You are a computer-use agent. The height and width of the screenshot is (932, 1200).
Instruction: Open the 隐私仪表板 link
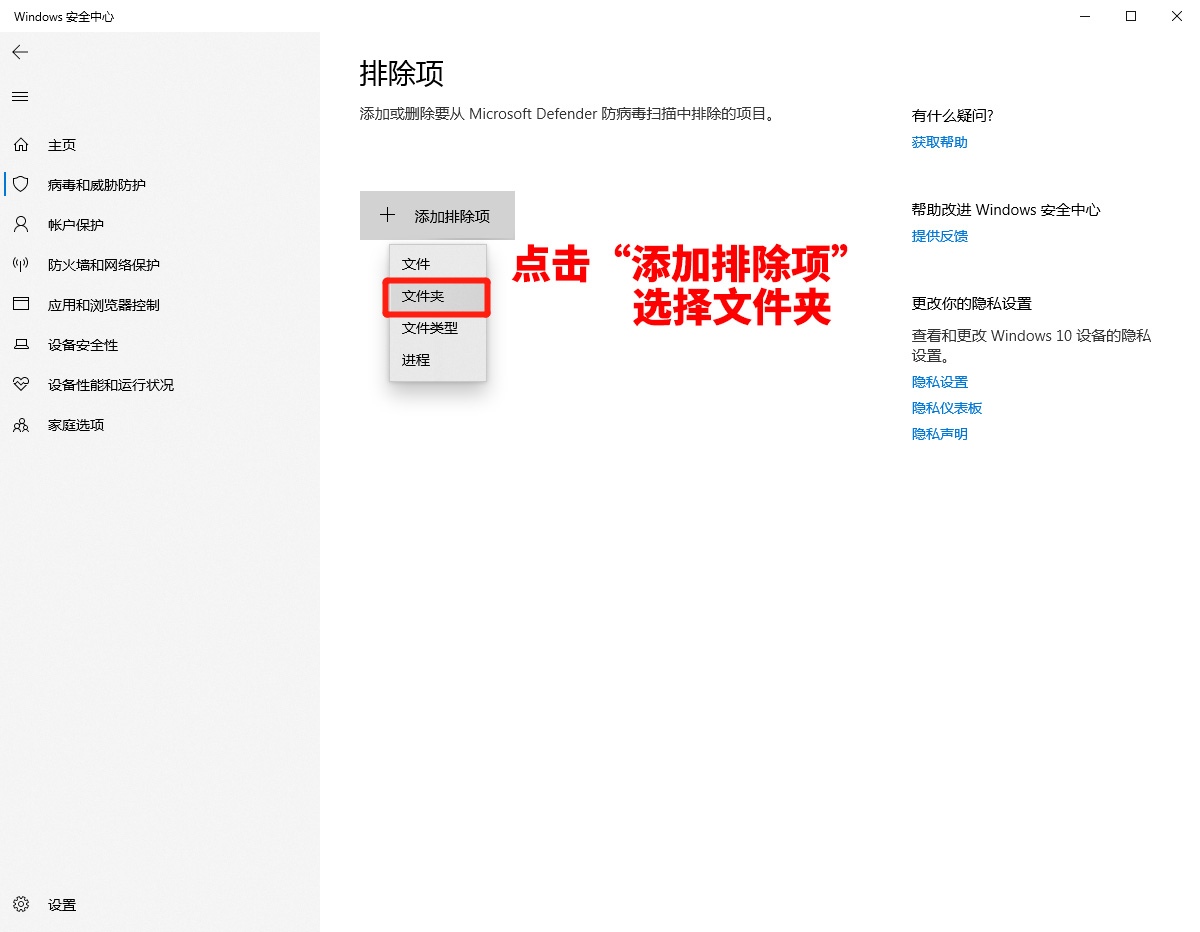click(x=947, y=408)
